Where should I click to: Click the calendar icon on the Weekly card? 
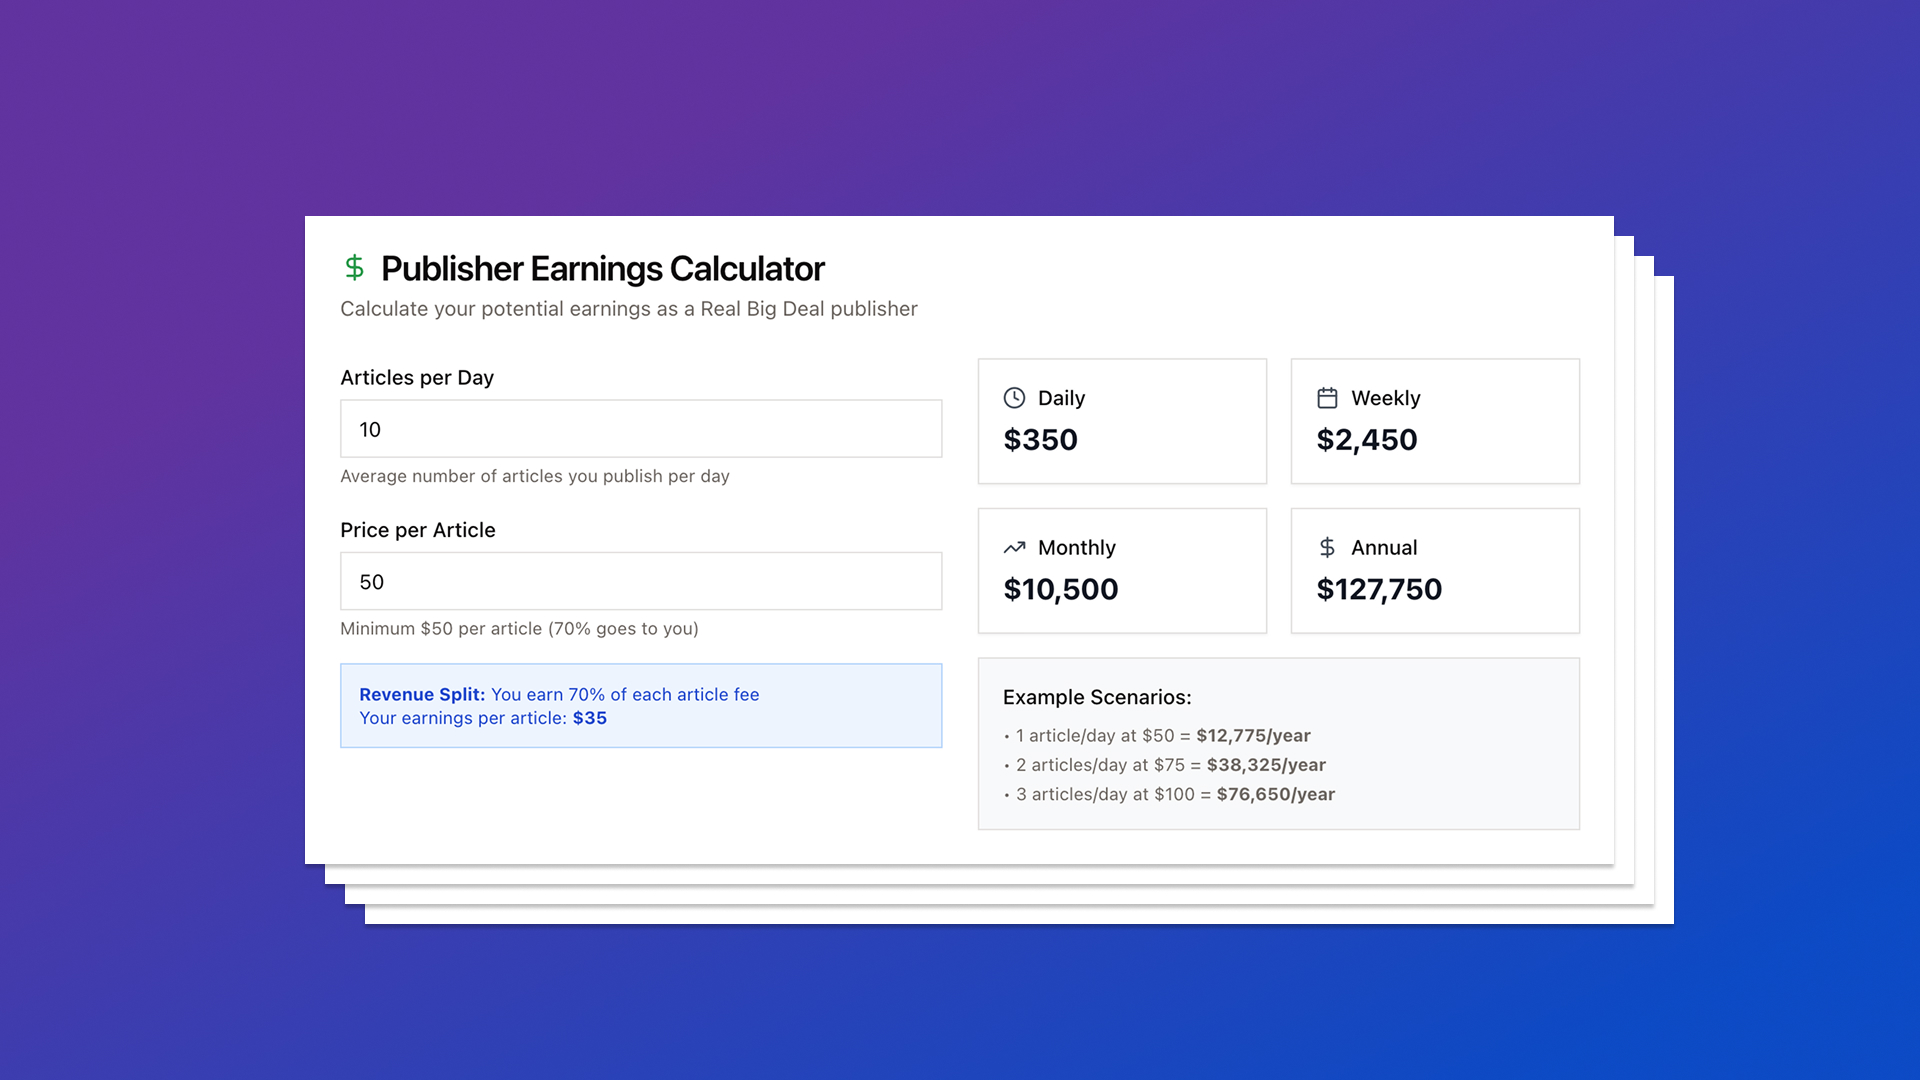tap(1327, 397)
